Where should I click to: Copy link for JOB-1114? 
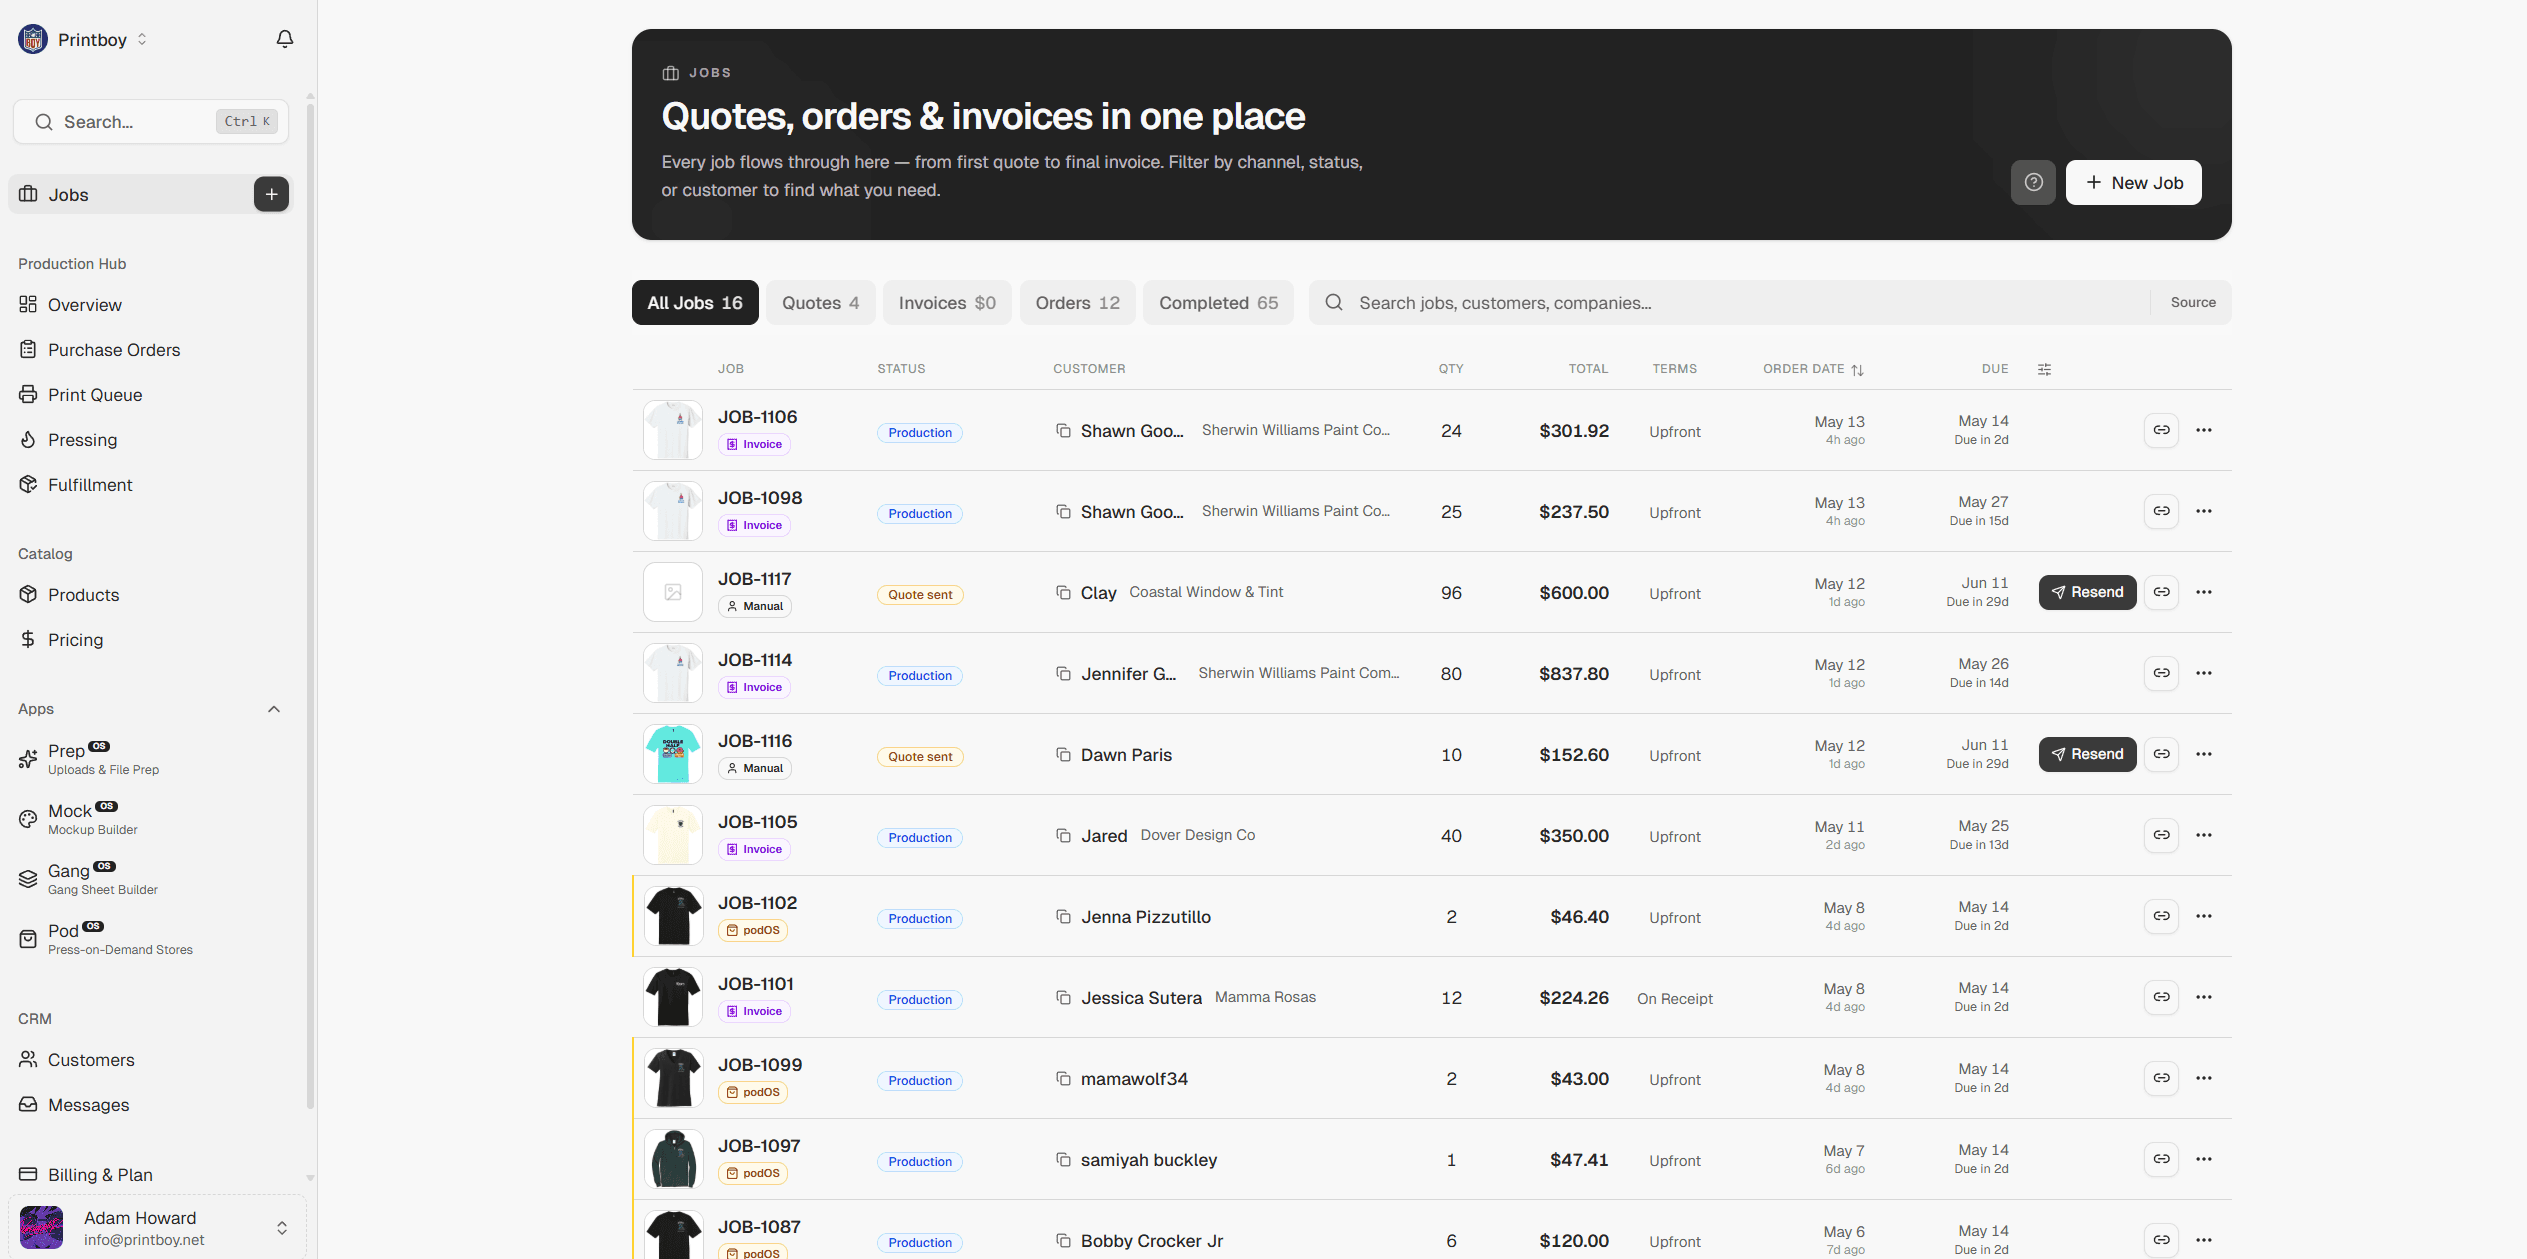pos(2161,673)
